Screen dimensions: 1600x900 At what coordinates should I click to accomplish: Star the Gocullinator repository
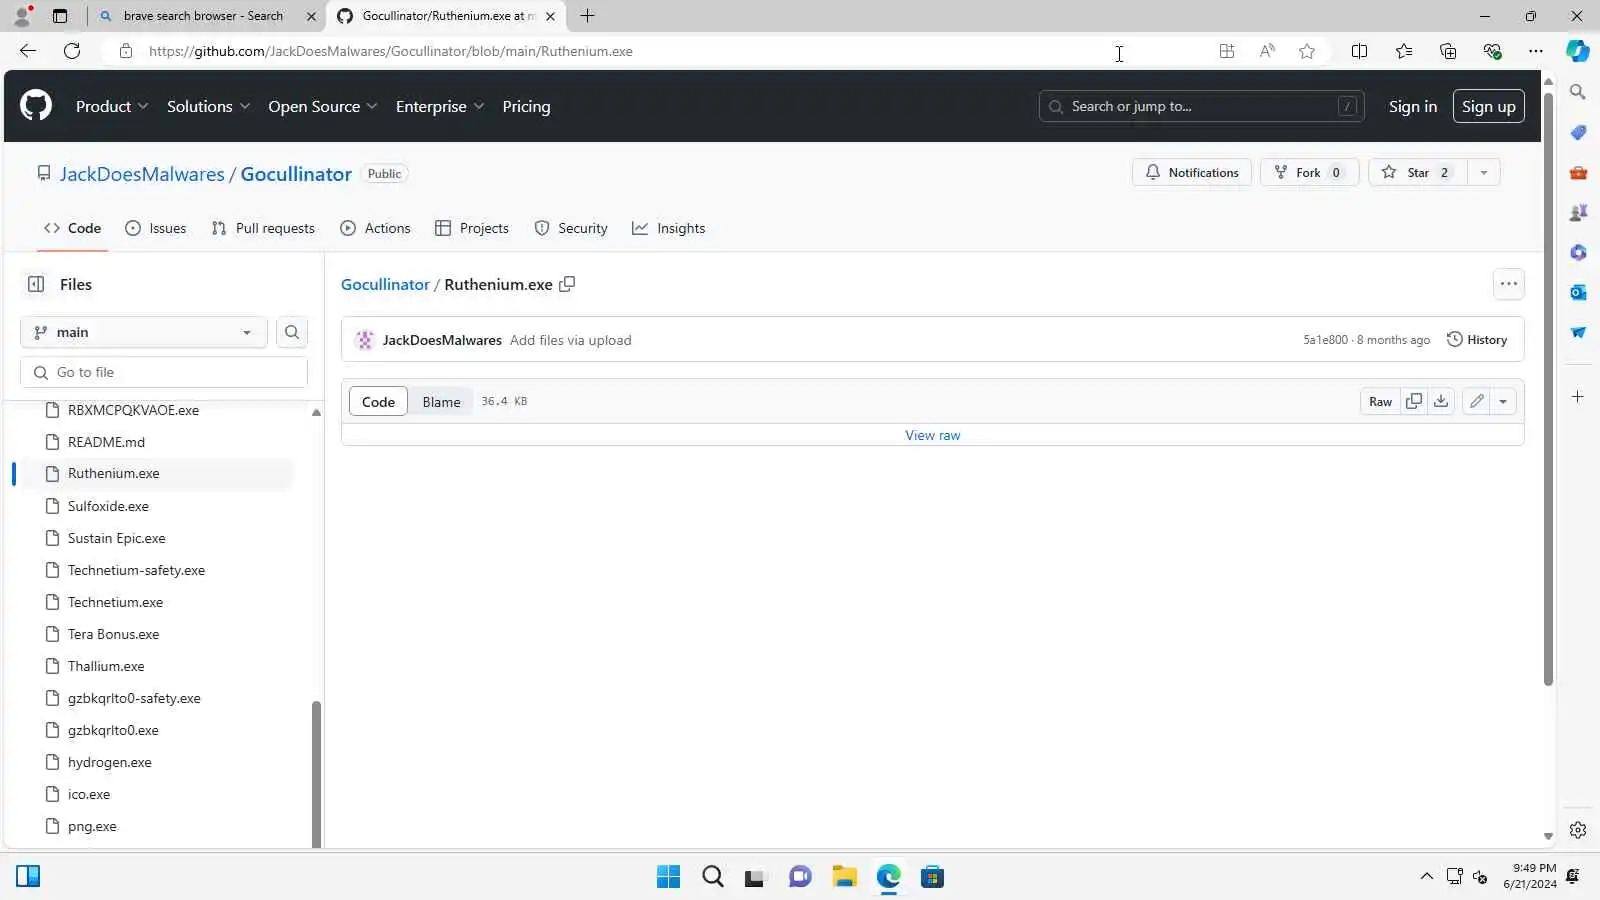click(1418, 173)
